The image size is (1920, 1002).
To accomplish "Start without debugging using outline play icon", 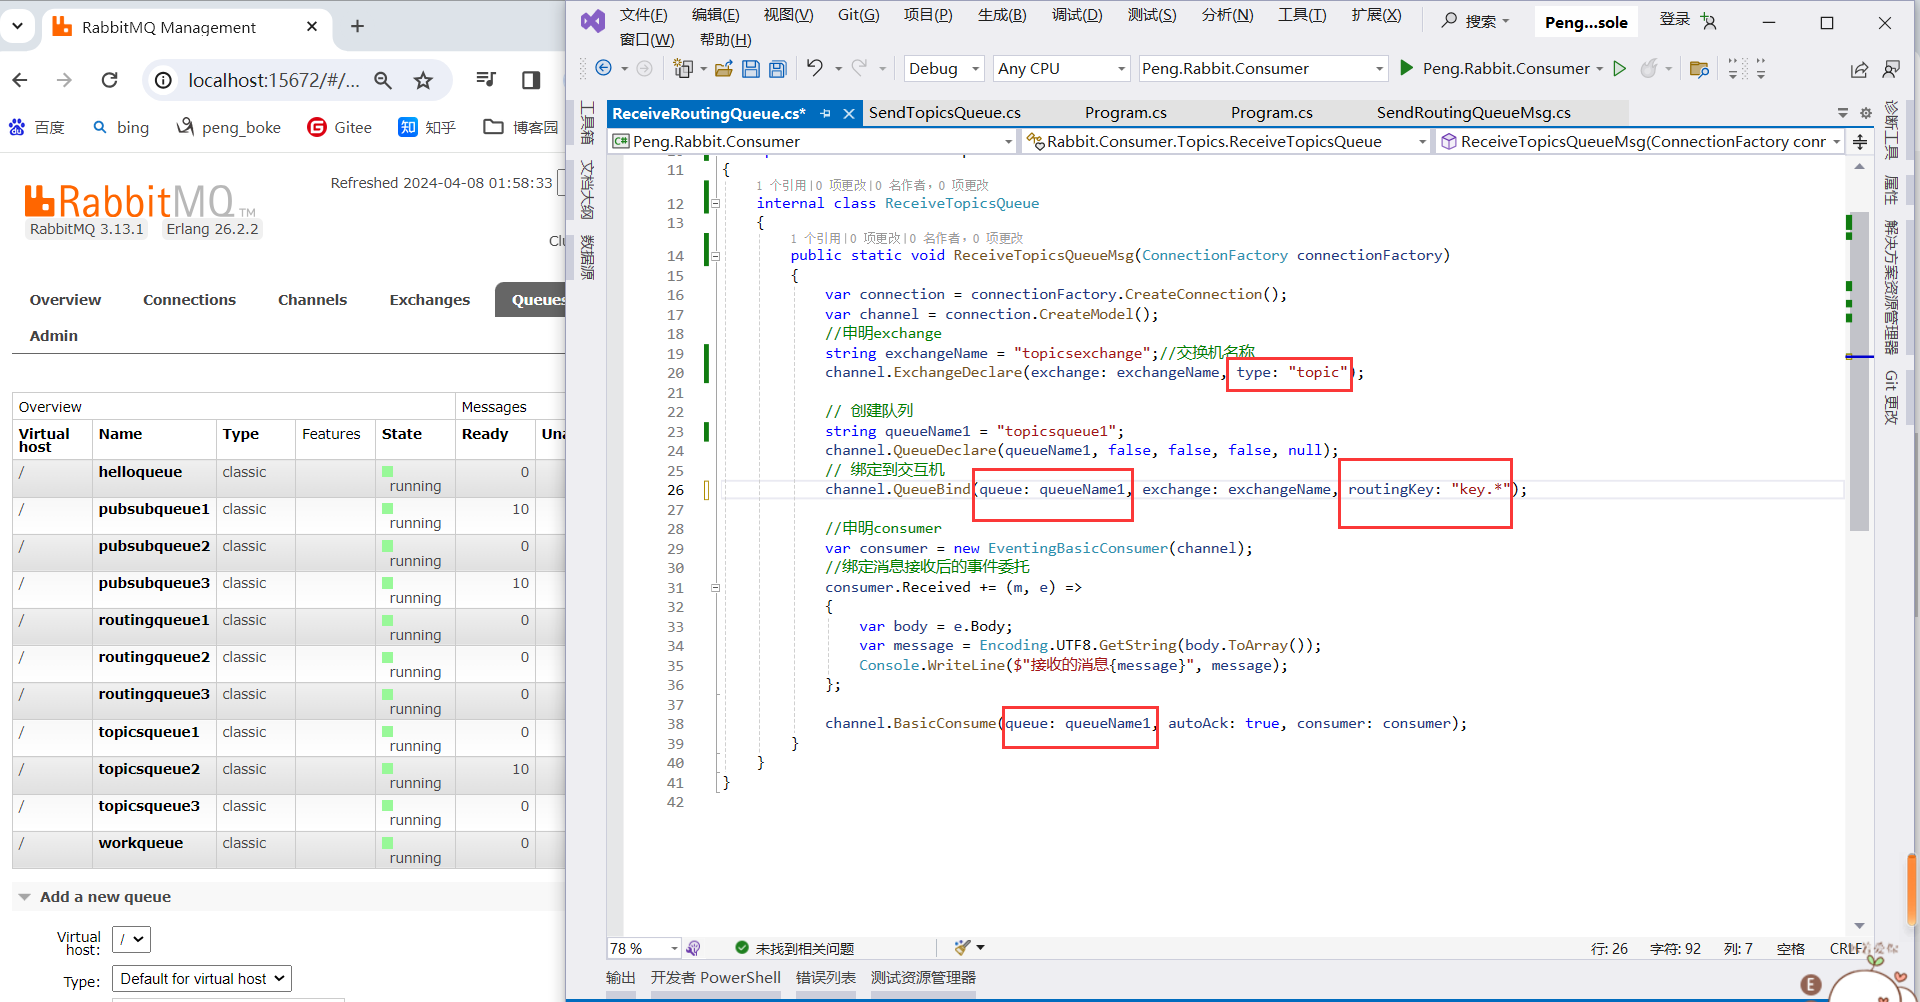I will (1620, 68).
